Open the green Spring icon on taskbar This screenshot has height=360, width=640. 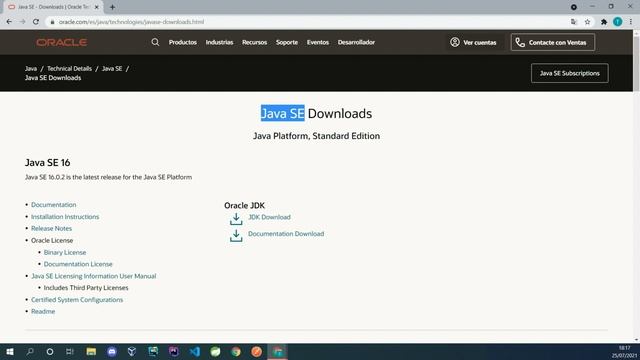pos(215,351)
